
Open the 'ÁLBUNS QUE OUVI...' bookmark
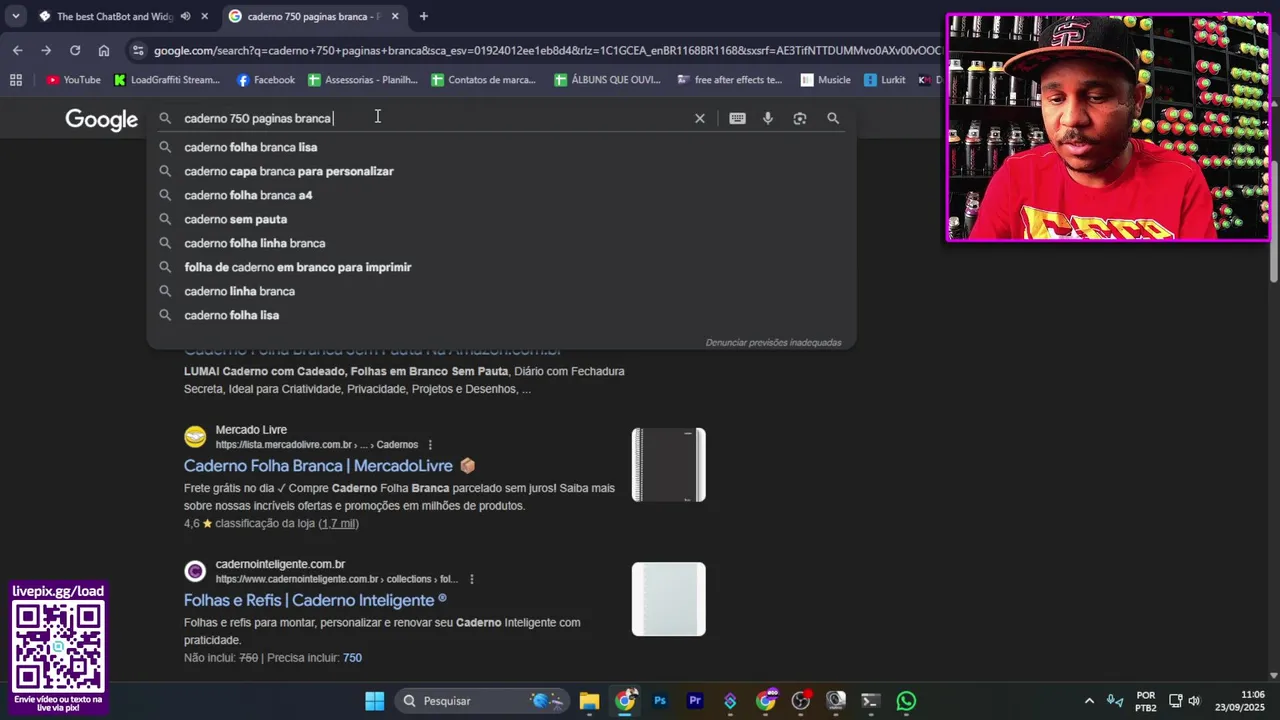[x=607, y=80]
